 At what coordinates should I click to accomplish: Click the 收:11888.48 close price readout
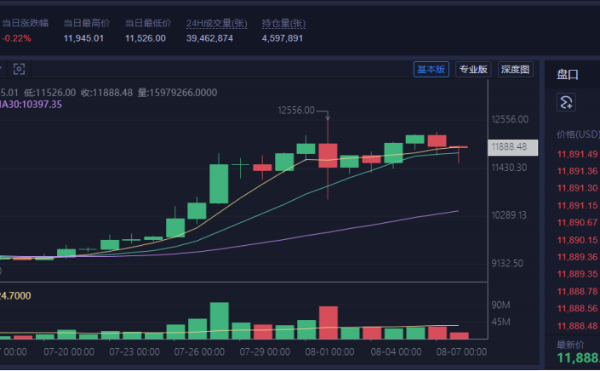click(107, 93)
